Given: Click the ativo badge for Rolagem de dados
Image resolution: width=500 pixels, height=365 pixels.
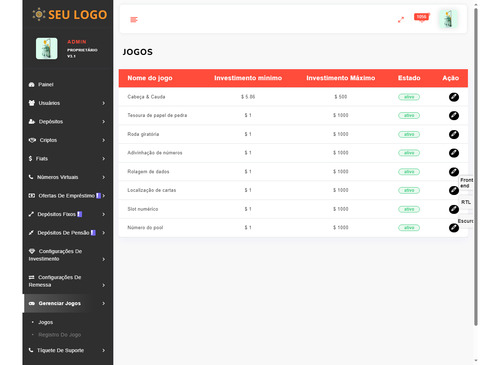Looking at the screenshot, I should pos(409,172).
